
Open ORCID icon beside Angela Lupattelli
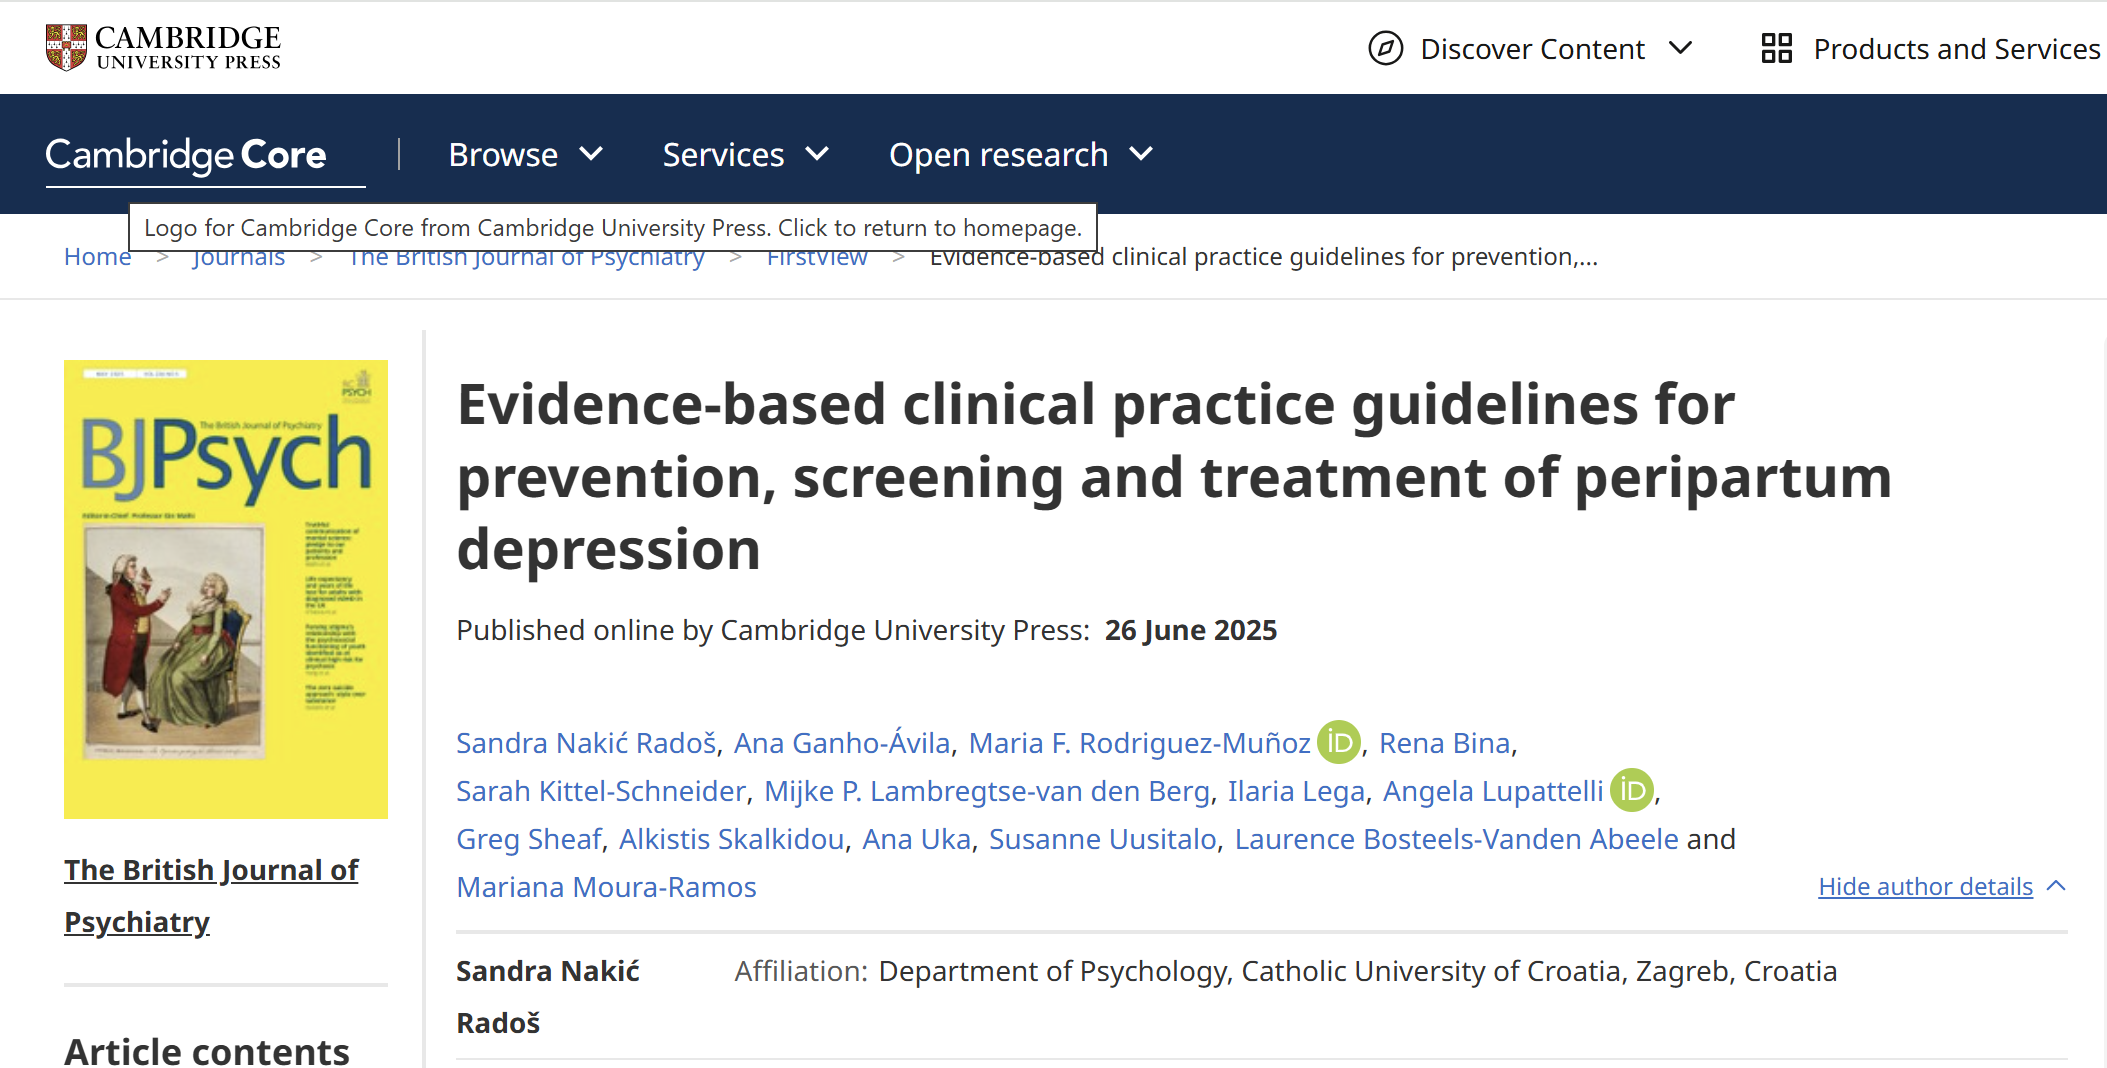click(1631, 791)
